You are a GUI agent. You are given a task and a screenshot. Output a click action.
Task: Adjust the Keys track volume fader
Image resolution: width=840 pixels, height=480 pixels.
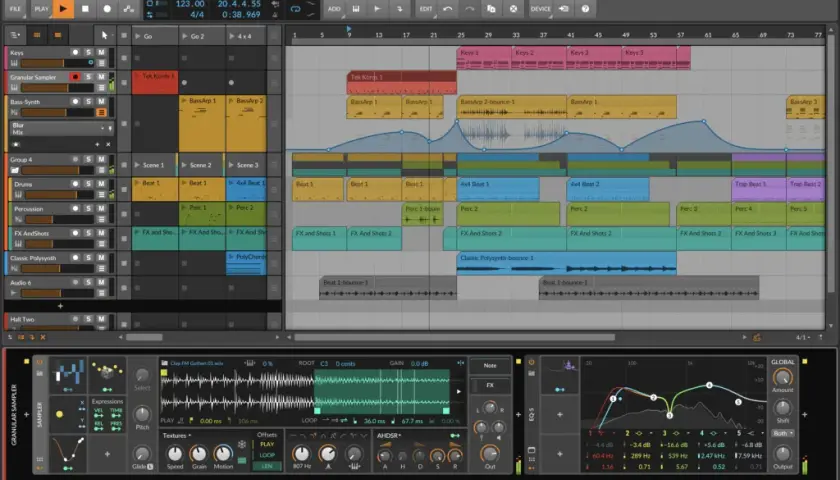click(x=57, y=63)
